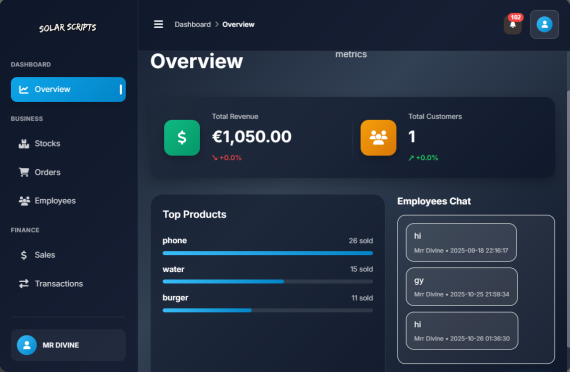Click the '15 sold' count
The width and height of the screenshot is (570, 372).
(361, 269)
